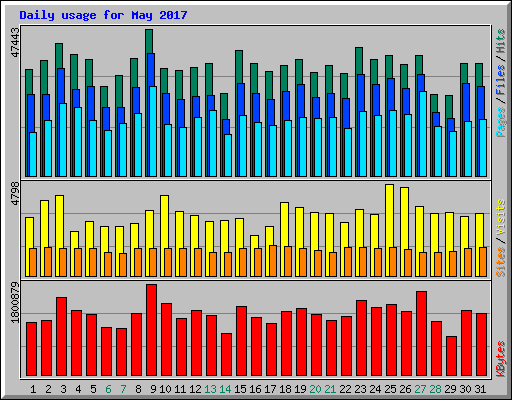The width and height of the screenshot is (512, 400).
Task: Select day 9 on the date axis
Action: (153, 389)
